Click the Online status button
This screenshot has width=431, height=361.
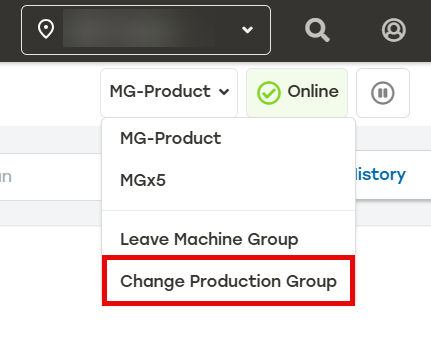[x=297, y=93]
